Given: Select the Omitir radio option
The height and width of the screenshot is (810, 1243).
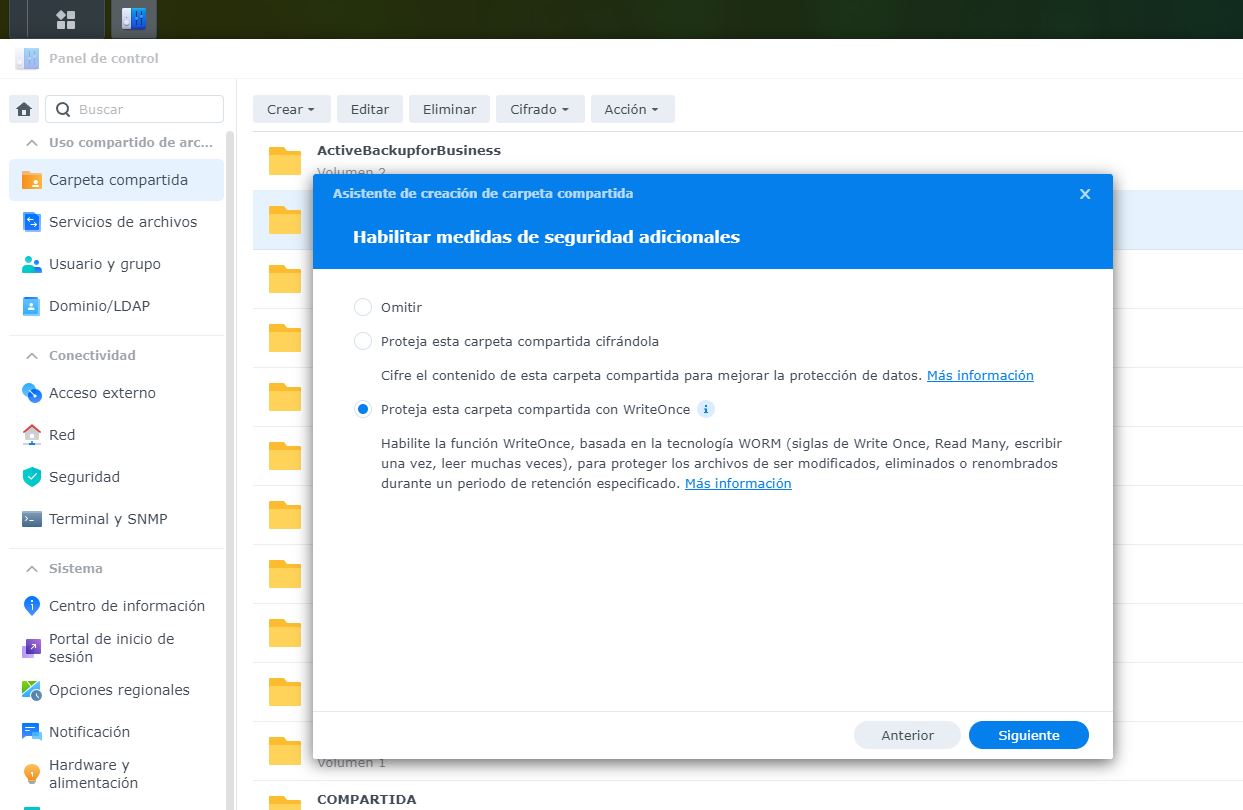Looking at the screenshot, I should click(x=363, y=307).
